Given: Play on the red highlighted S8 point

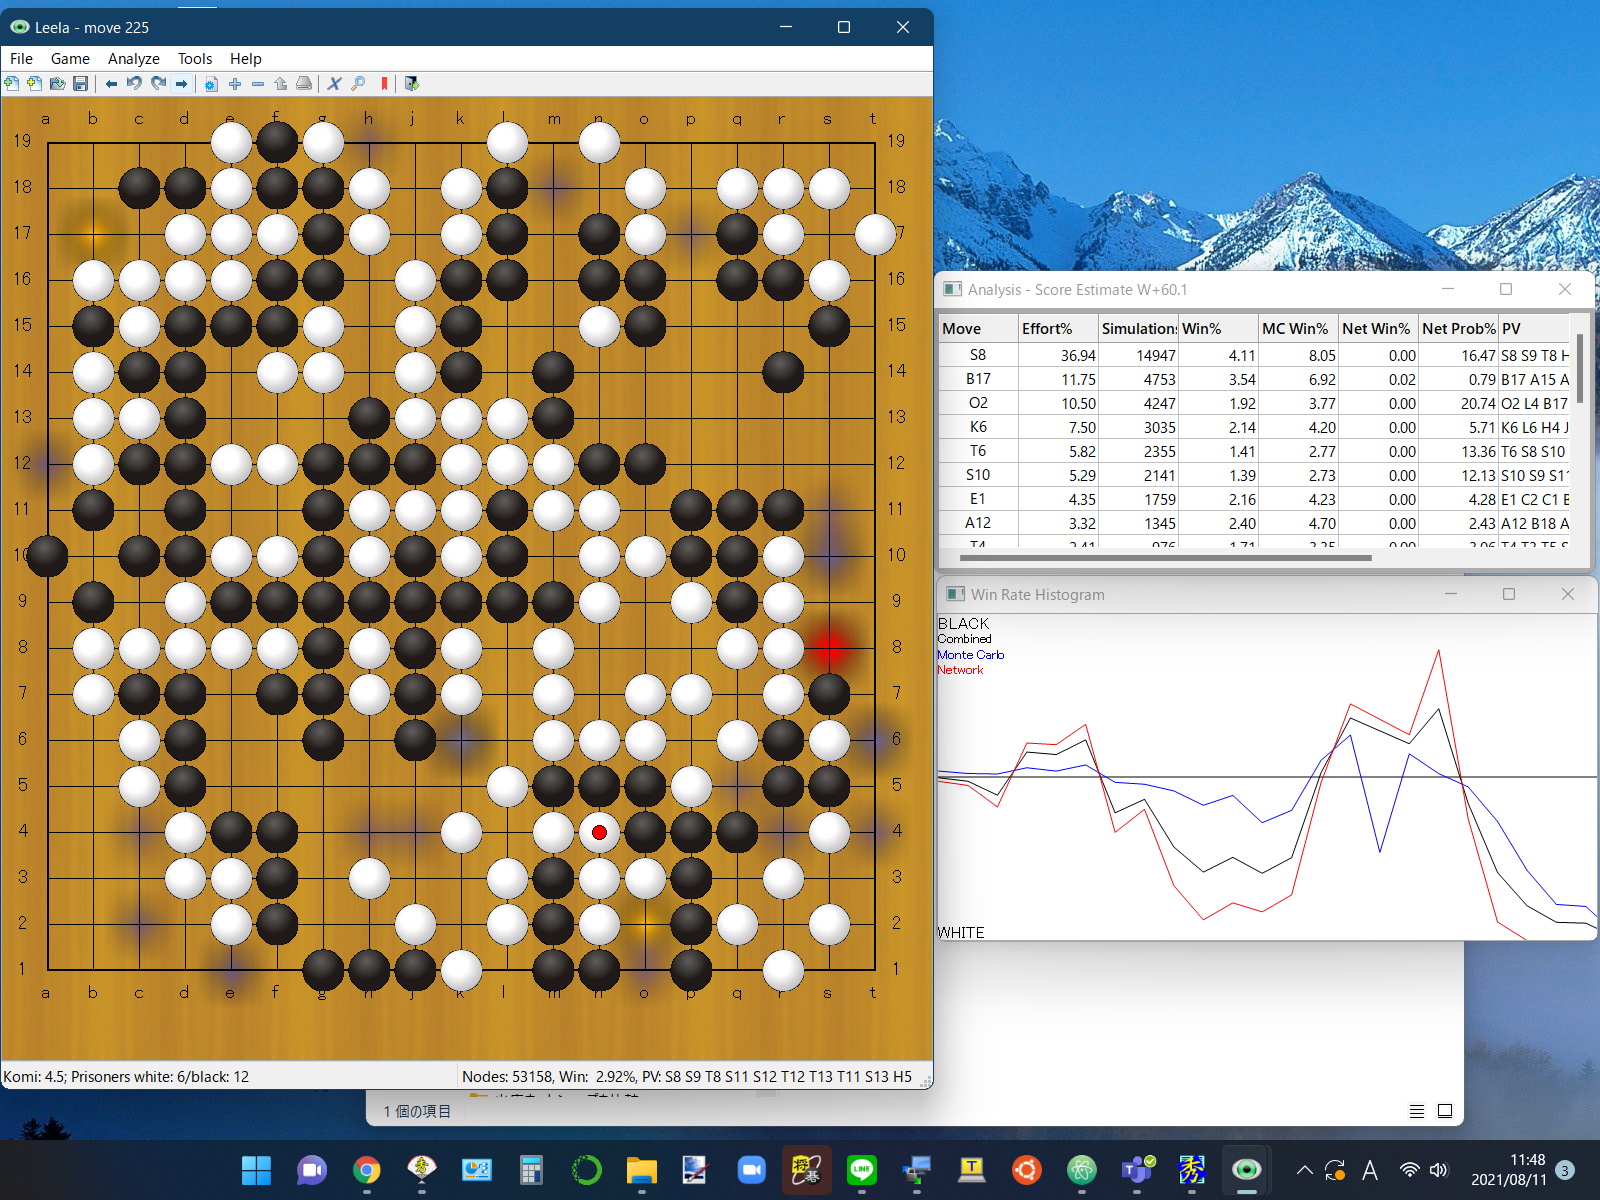Looking at the screenshot, I should (828, 648).
